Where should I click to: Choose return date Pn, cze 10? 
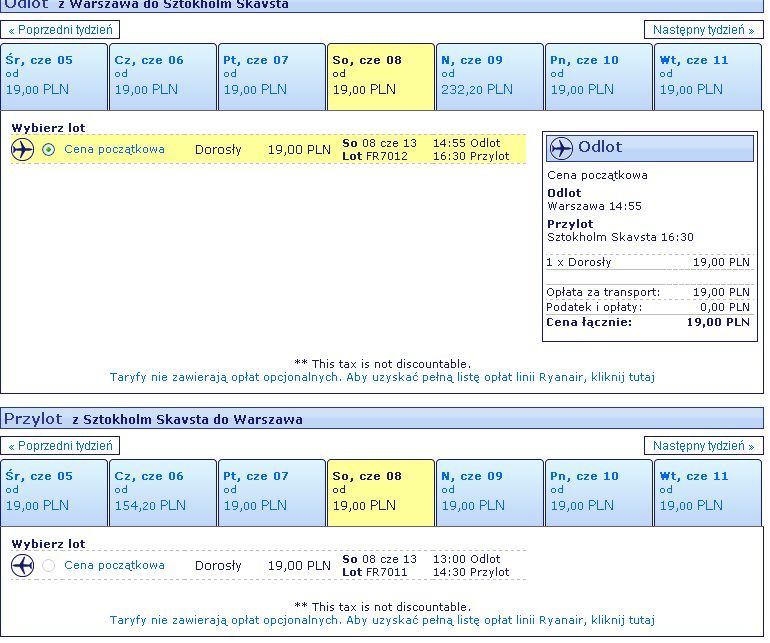click(x=599, y=493)
